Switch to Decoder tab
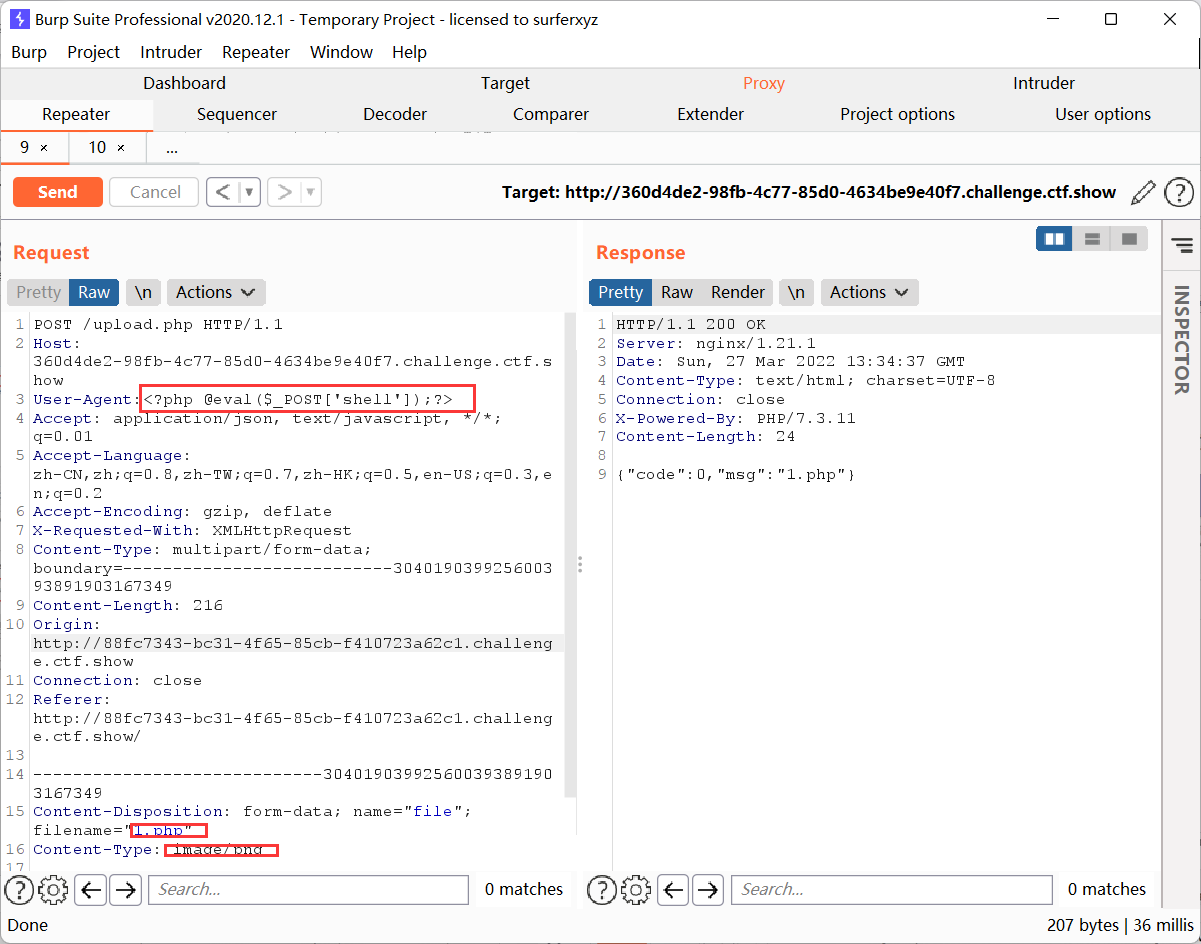Image resolution: width=1201 pixels, height=944 pixels. pyautogui.click(x=395, y=114)
